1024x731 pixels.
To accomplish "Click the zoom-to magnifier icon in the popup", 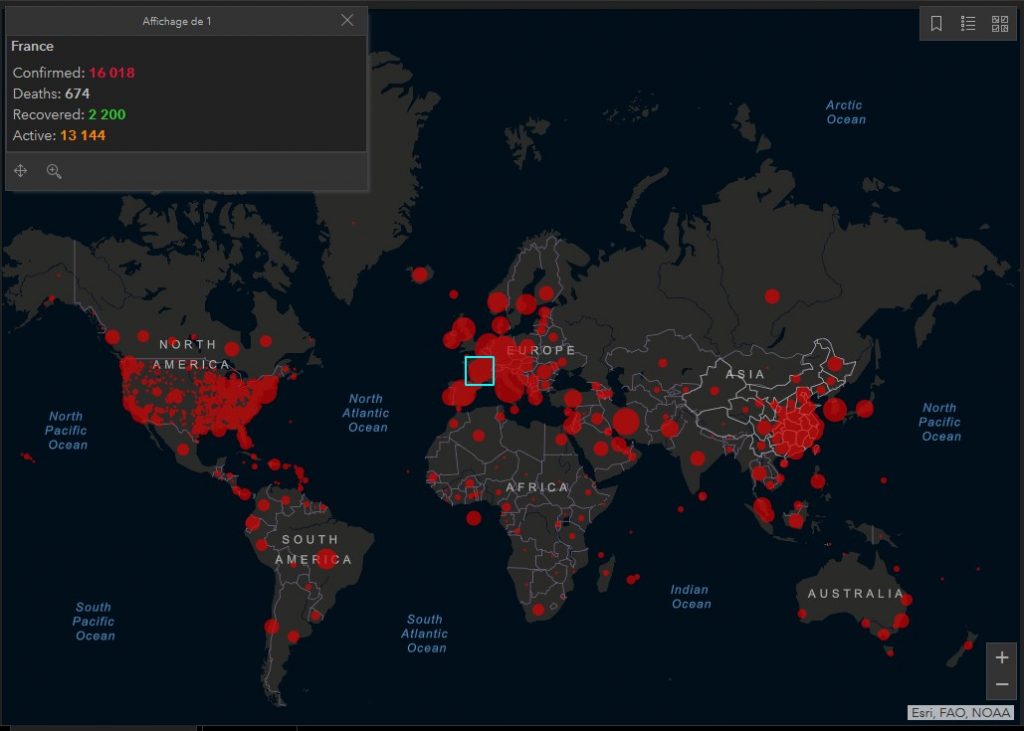I will pos(54,171).
